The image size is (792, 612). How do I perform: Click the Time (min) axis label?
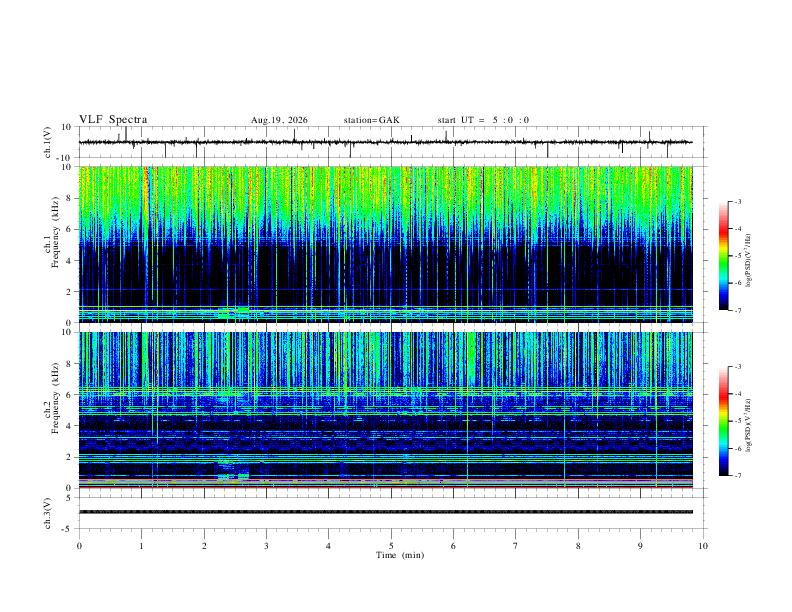point(400,555)
